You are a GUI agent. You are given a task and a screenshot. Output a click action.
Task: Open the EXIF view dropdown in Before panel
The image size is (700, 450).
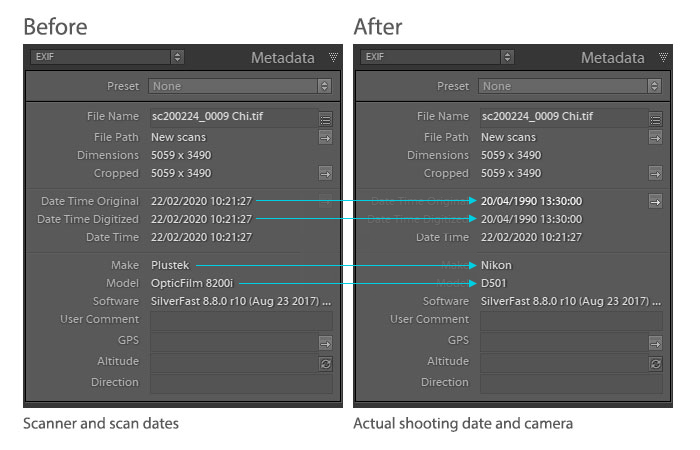click(x=107, y=58)
